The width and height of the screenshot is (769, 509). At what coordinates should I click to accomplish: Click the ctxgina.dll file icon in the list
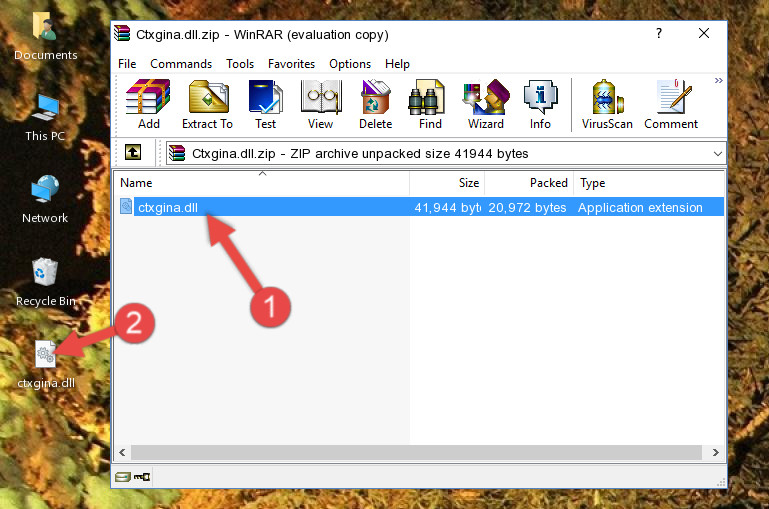(126, 206)
